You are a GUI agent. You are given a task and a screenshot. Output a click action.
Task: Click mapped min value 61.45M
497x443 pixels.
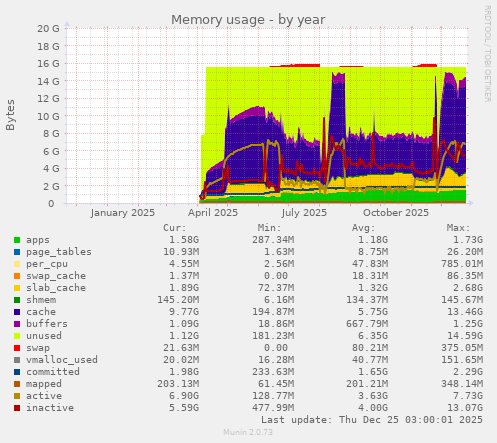coord(276,384)
